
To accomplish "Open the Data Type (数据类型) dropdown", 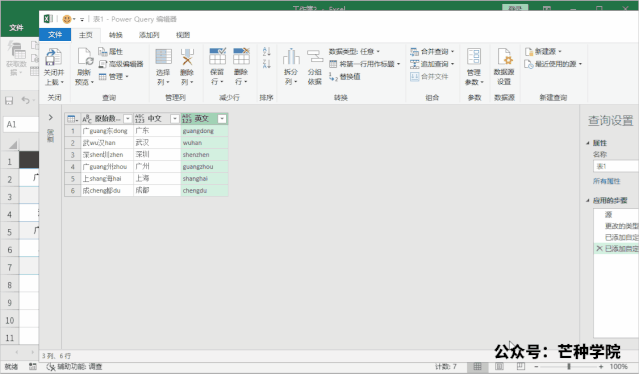I will click(354, 51).
